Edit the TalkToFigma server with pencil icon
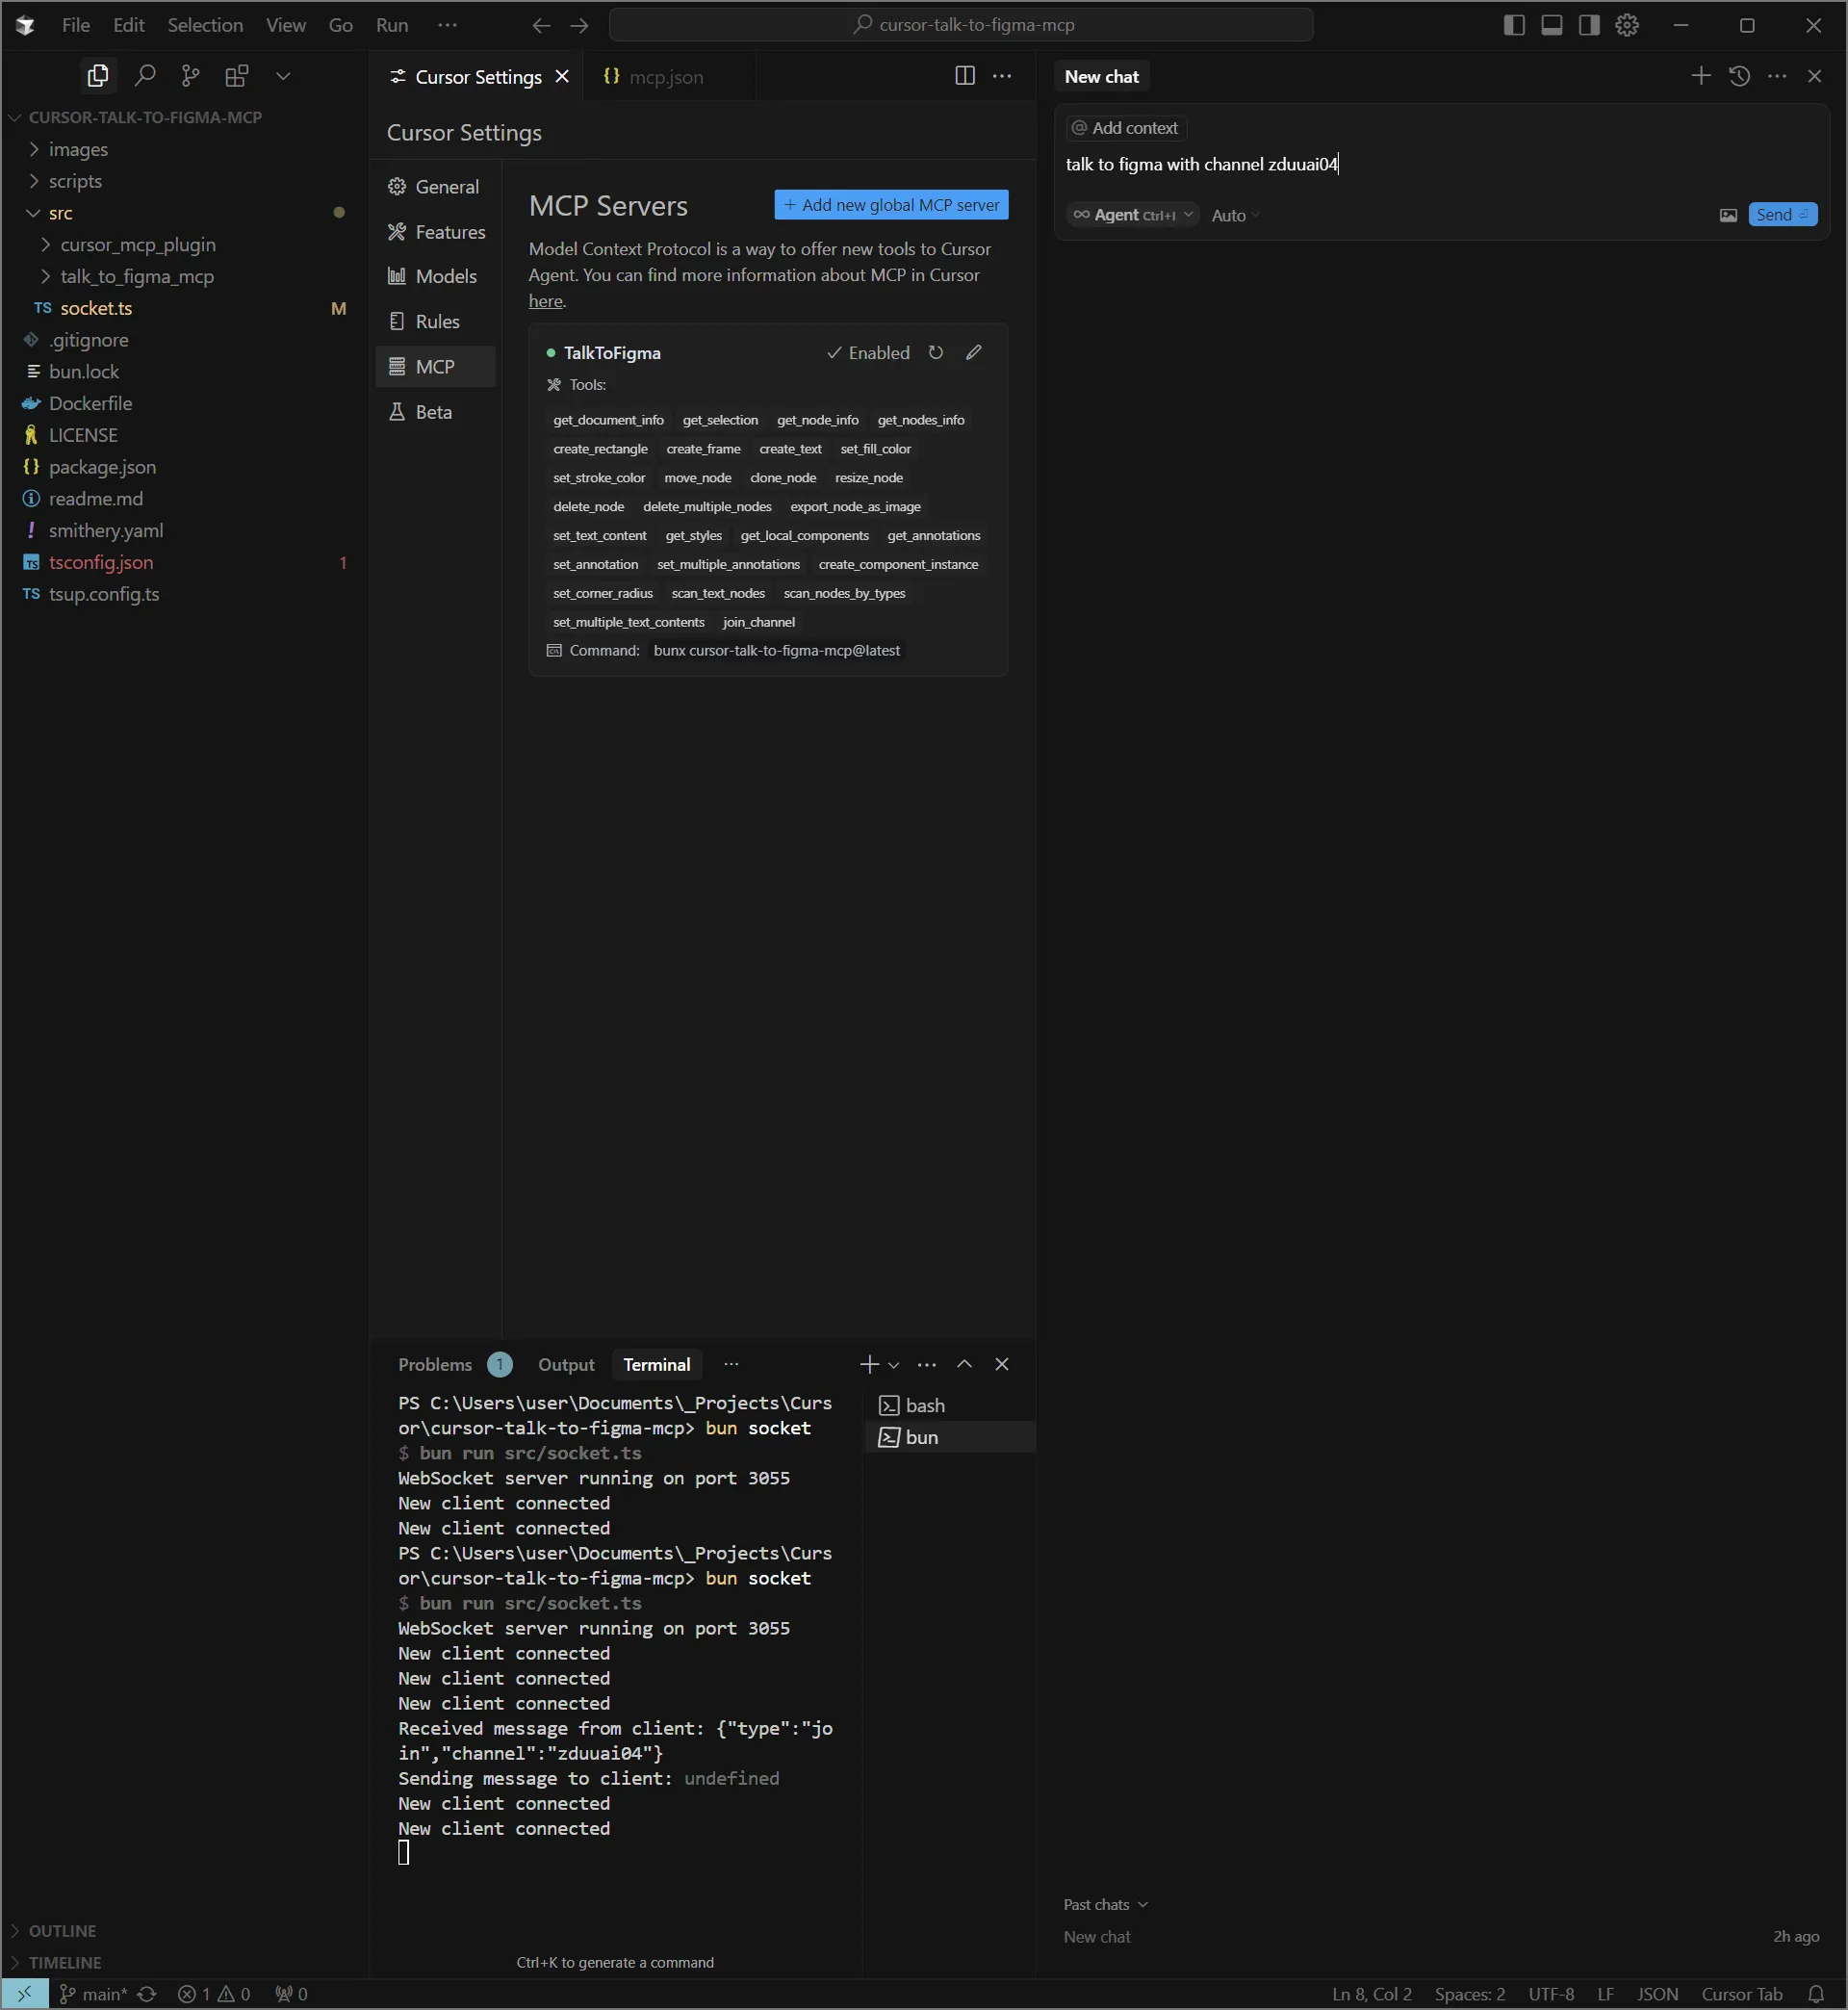This screenshot has height=2010, width=1848. point(973,353)
